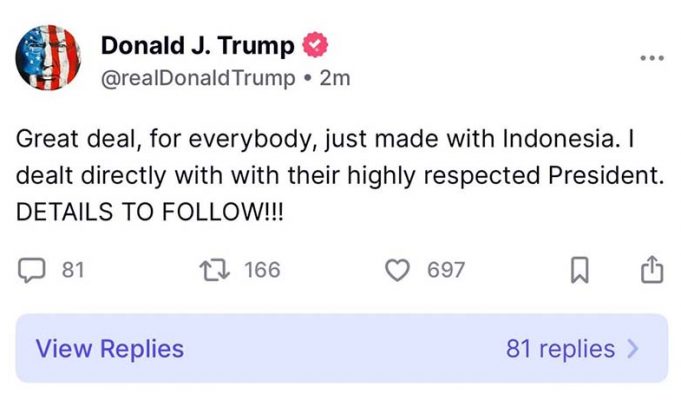This screenshot has height=400, width=681.
Task: Click the 2m timestamp
Action: pos(335,77)
